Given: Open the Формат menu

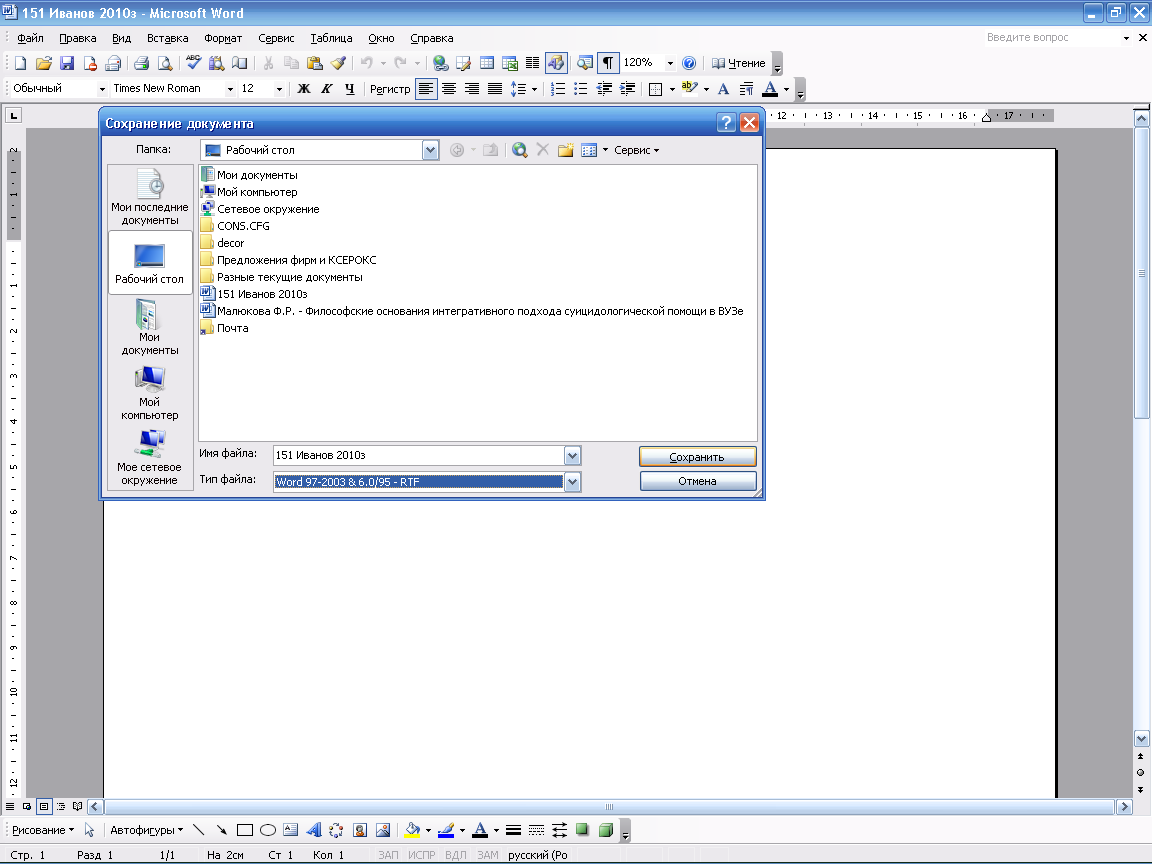Looking at the screenshot, I should [x=223, y=38].
